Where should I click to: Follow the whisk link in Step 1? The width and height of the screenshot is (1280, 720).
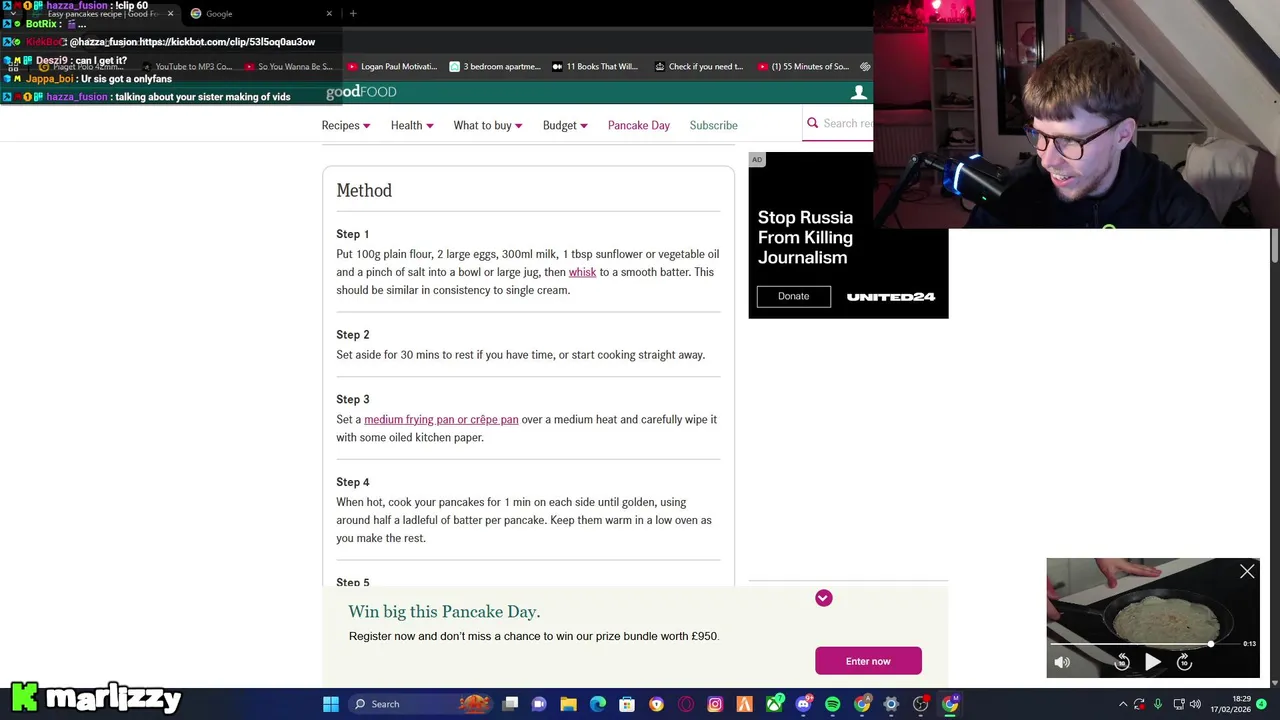point(582,272)
